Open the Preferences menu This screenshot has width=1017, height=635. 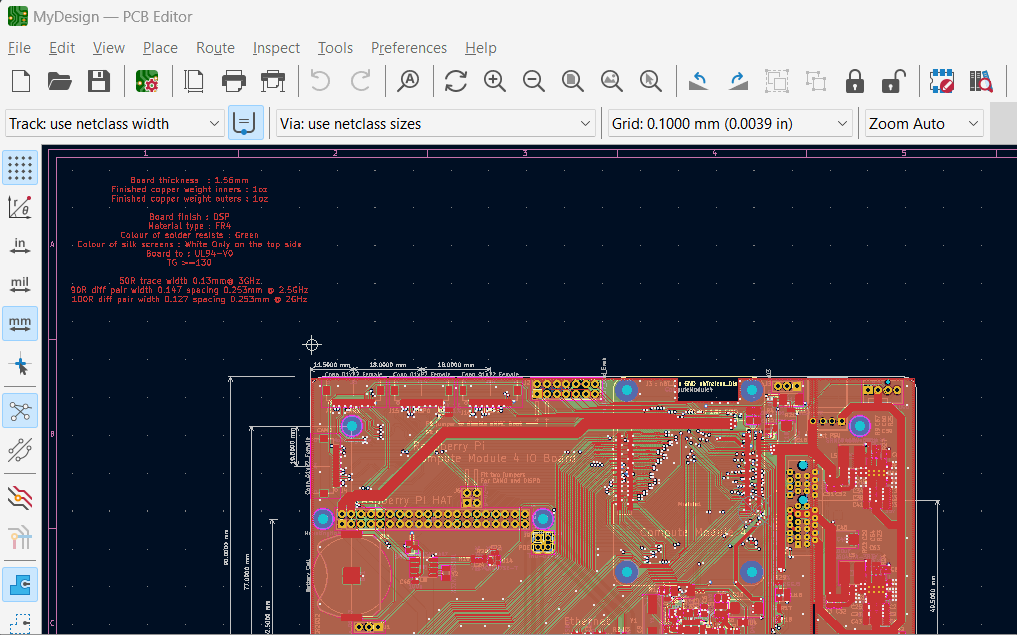pyautogui.click(x=409, y=48)
